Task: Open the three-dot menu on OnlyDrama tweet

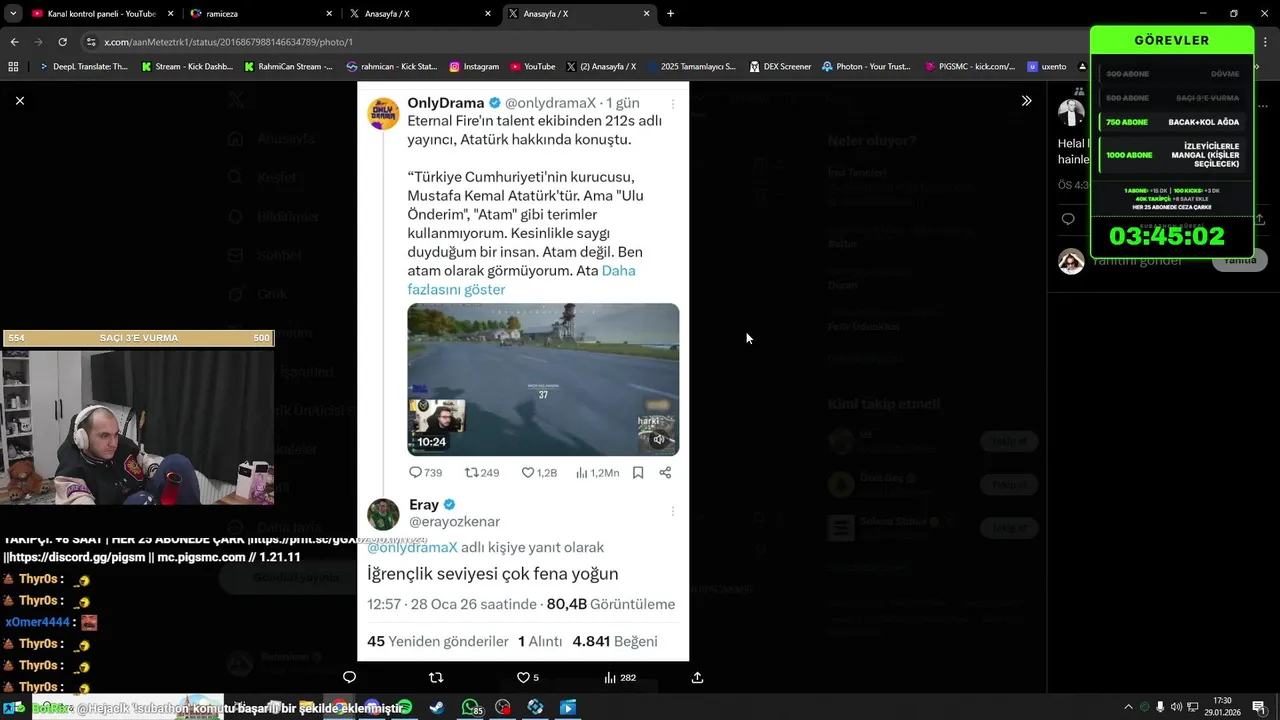Action: pyautogui.click(x=672, y=104)
